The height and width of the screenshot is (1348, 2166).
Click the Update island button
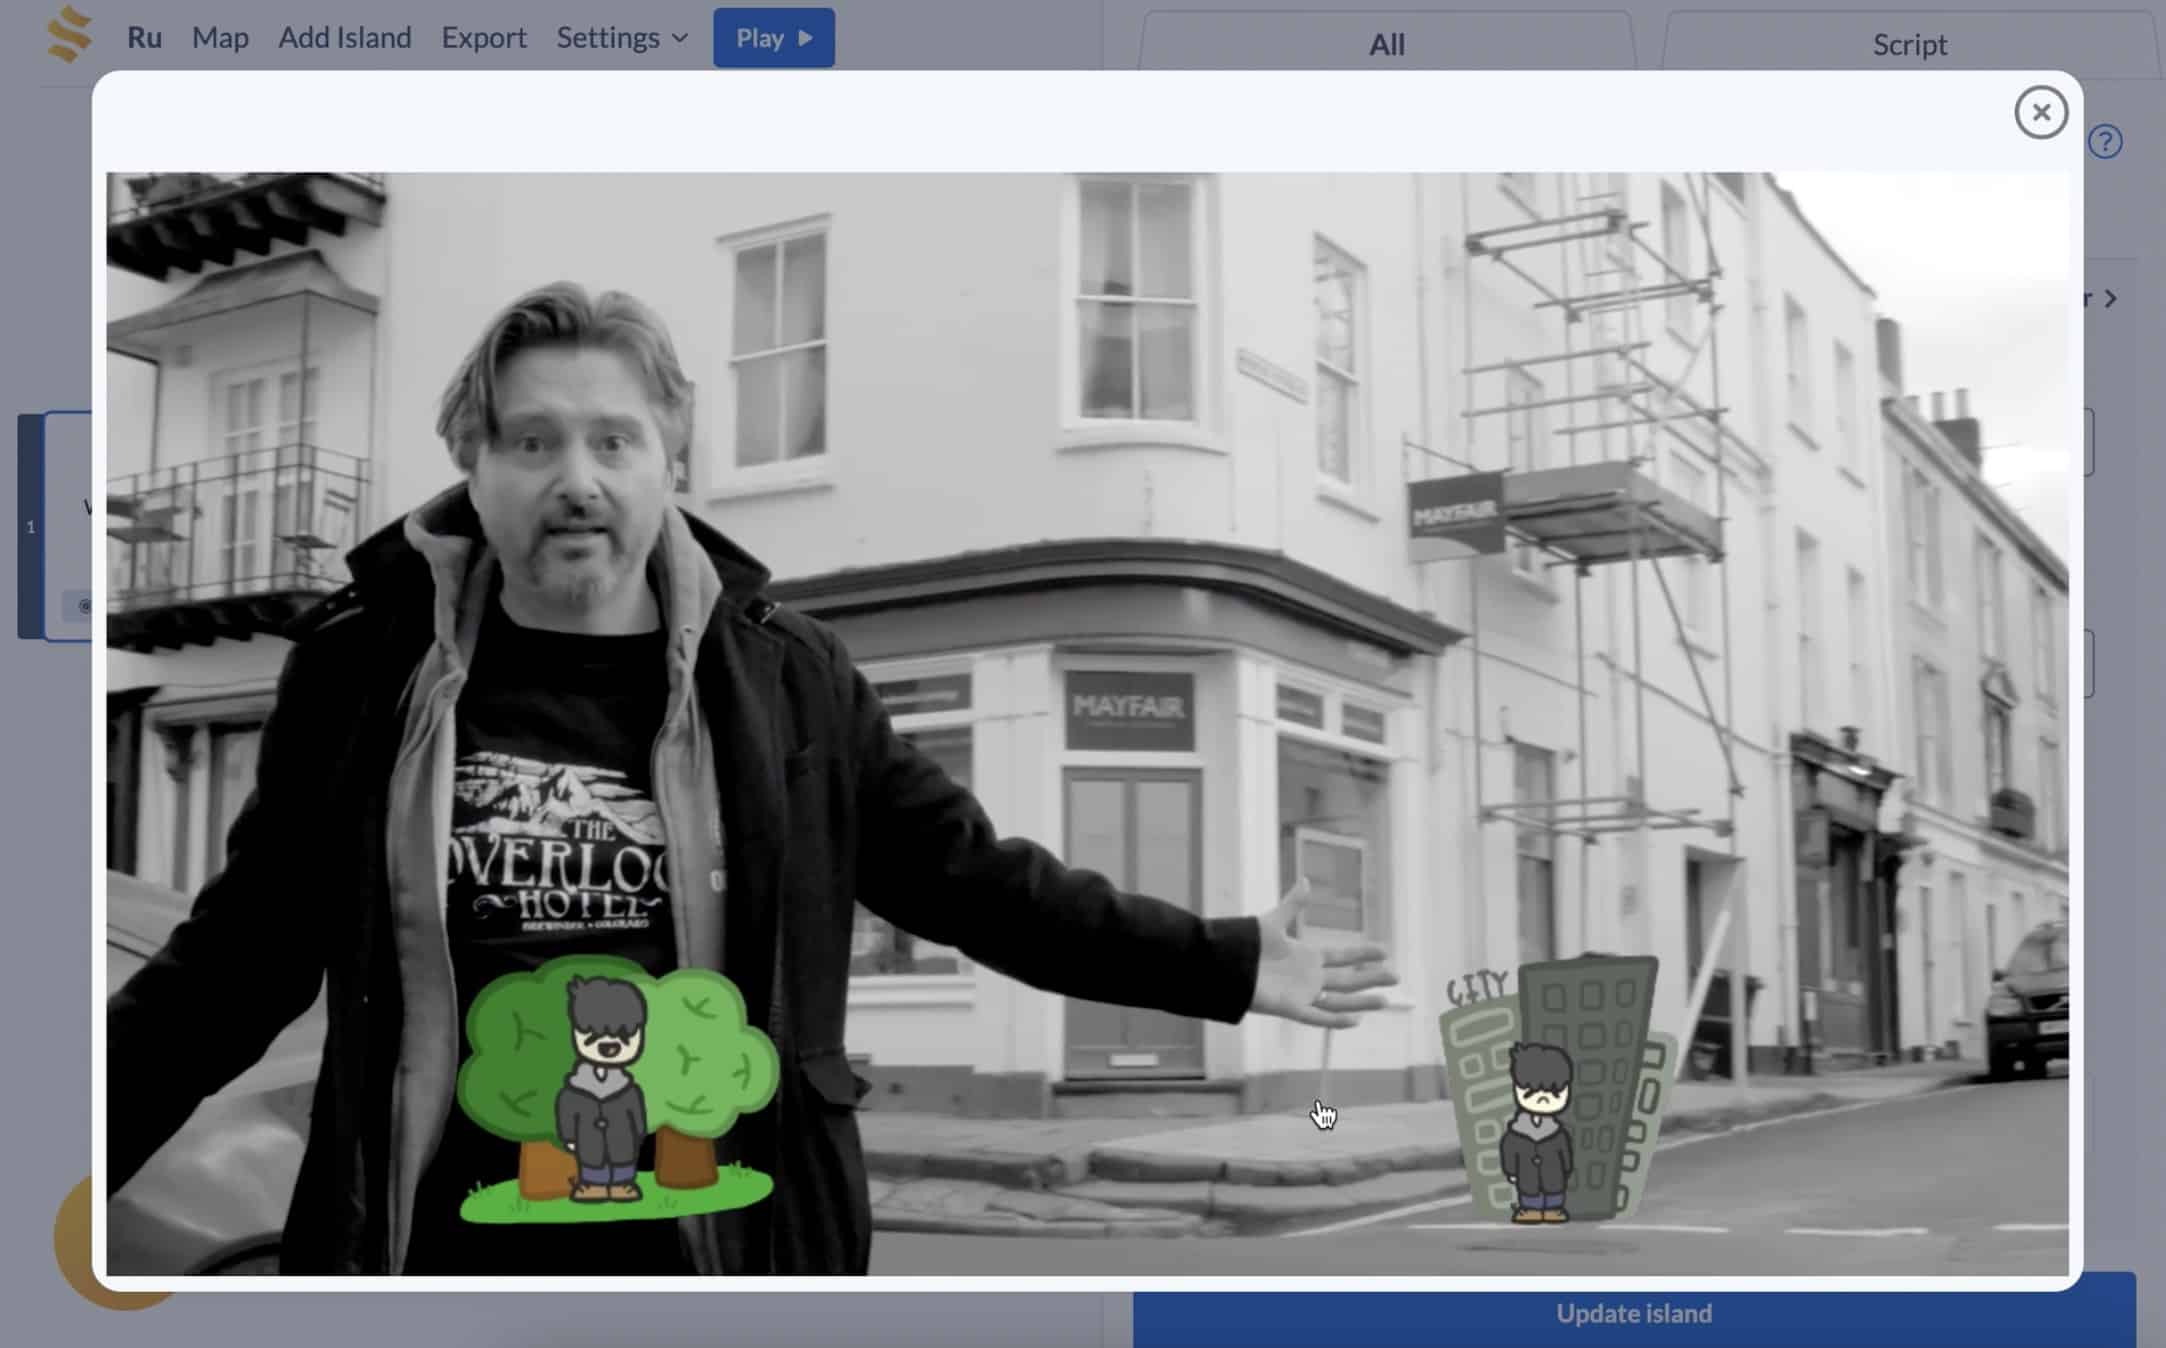[1634, 1313]
